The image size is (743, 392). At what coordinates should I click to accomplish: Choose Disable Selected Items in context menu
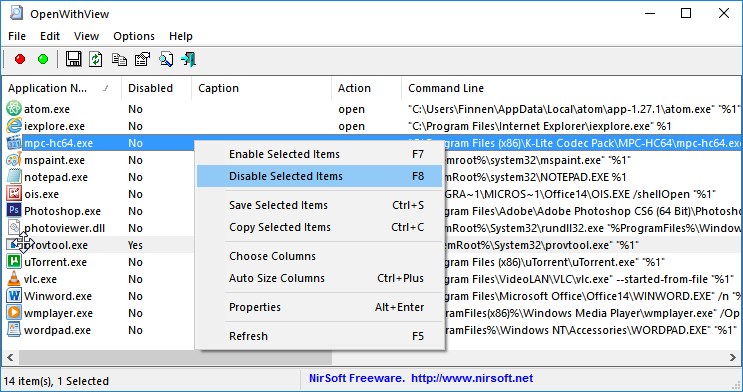click(x=320, y=176)
